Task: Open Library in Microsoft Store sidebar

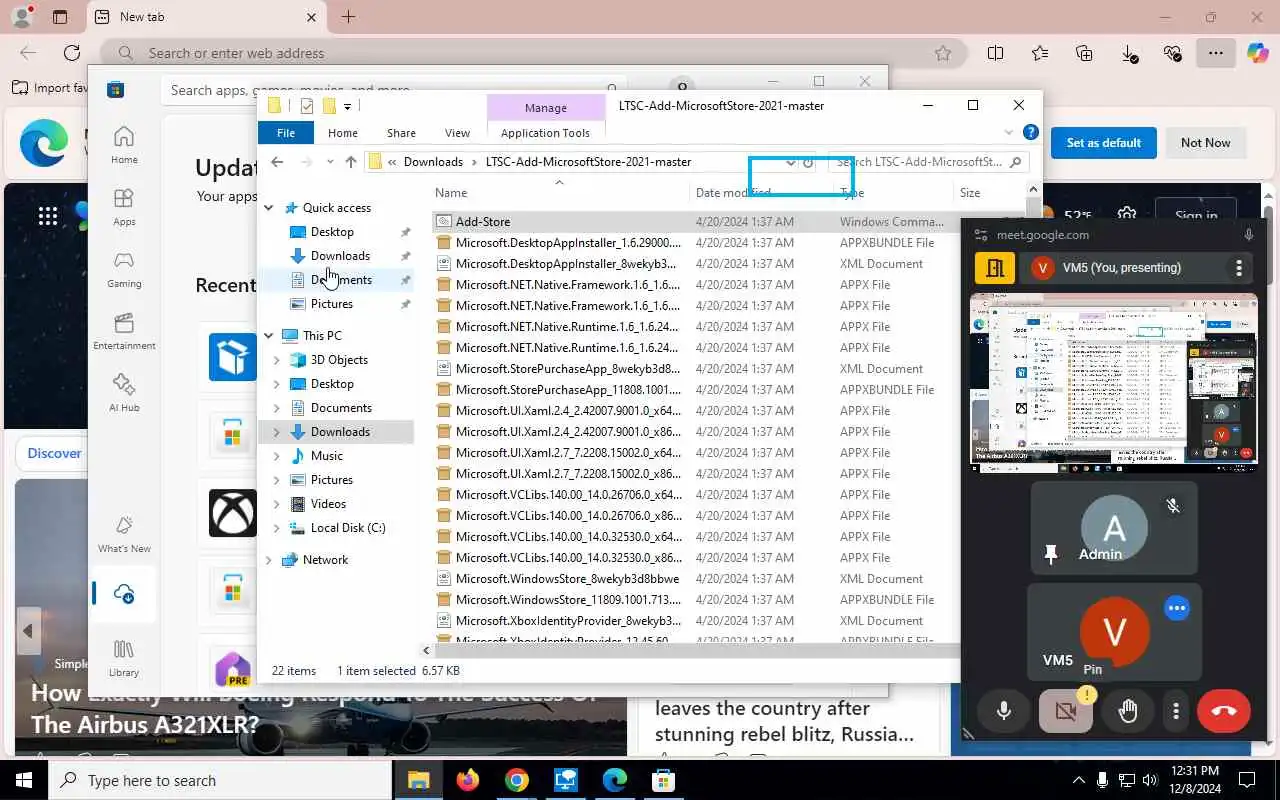Action: [x=124, y=658]
